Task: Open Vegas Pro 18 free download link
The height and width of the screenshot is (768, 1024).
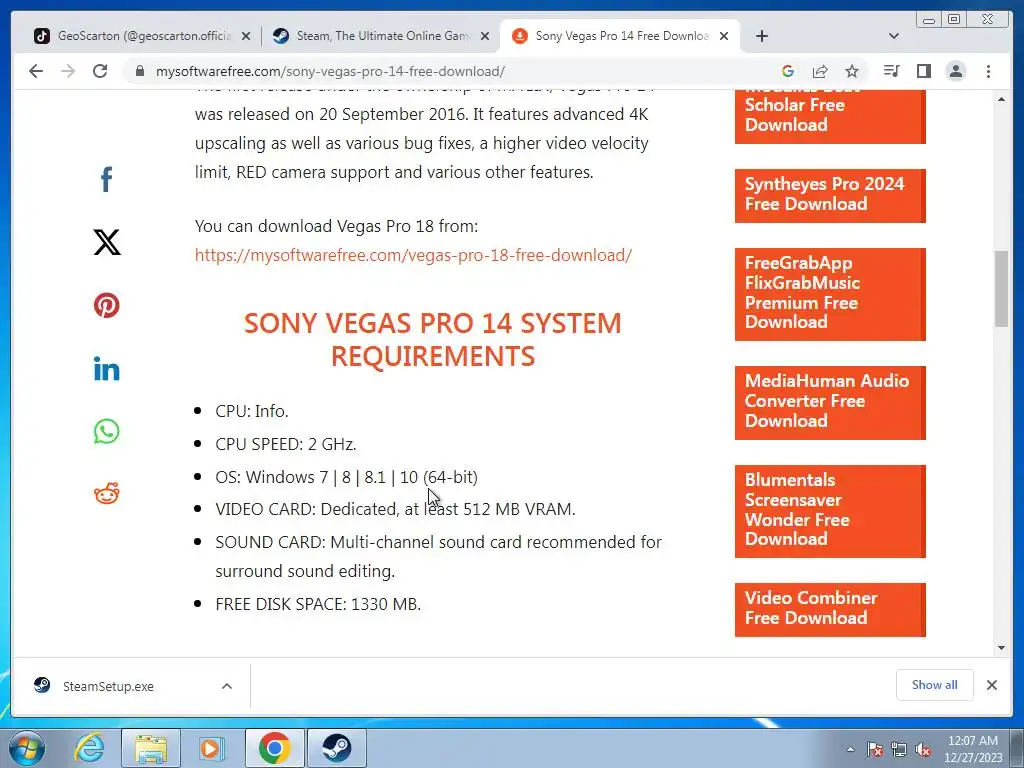Action: tap(413, 255)
